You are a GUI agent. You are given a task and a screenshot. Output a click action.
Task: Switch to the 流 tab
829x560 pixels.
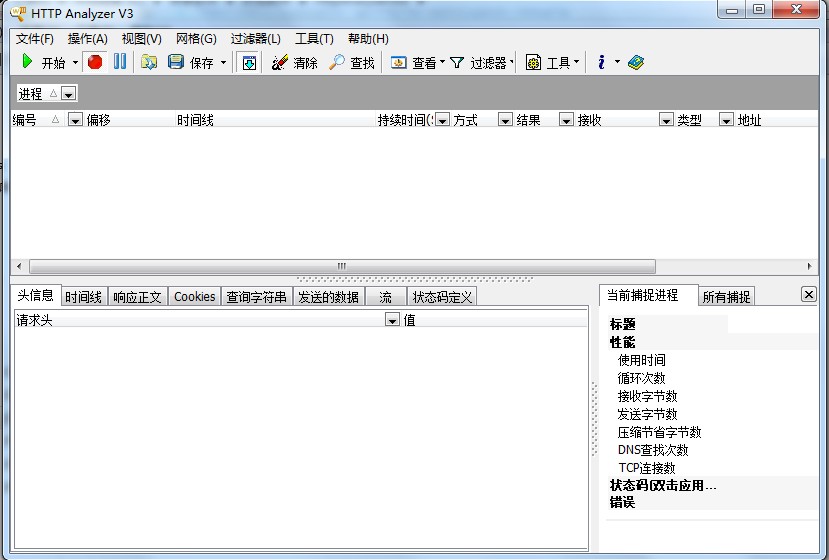coord(385,297)
